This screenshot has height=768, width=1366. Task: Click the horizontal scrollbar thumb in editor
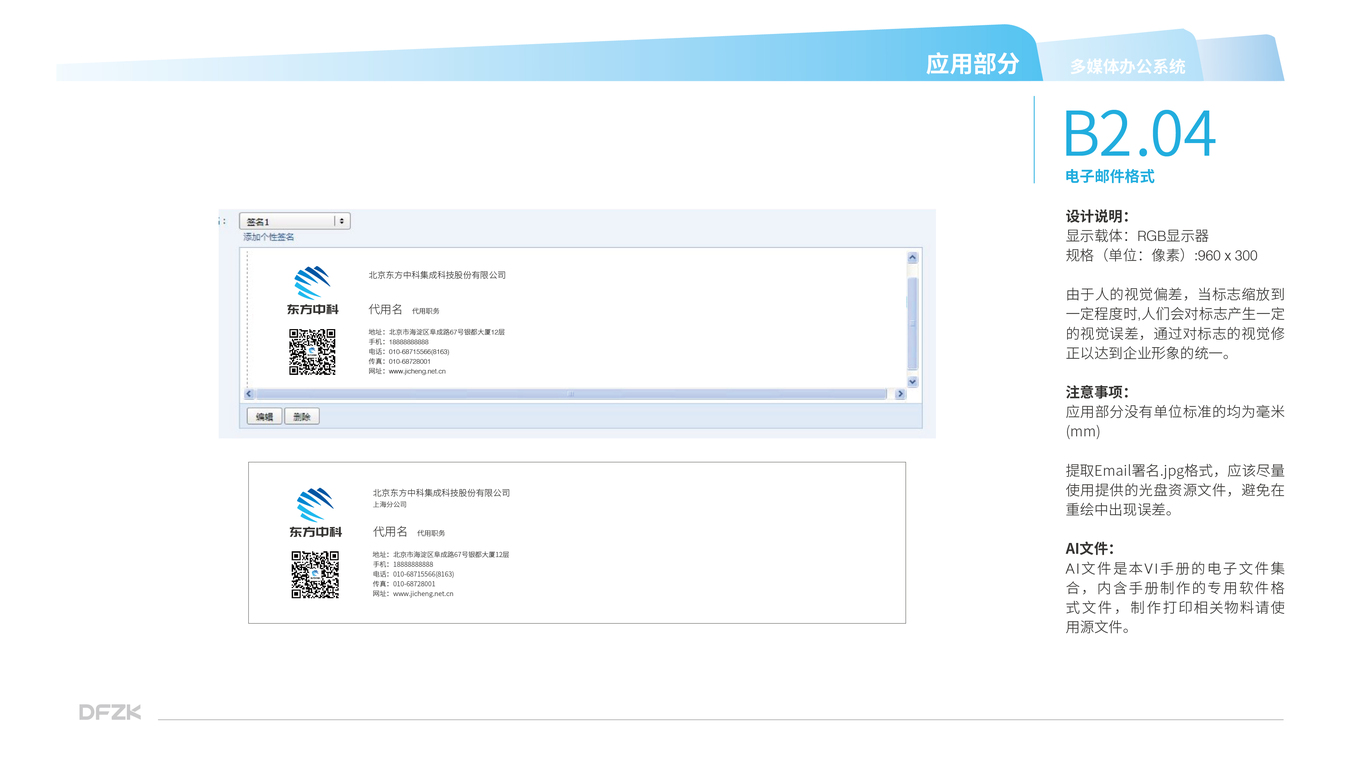pyautogui.click(x=572, y=394)
